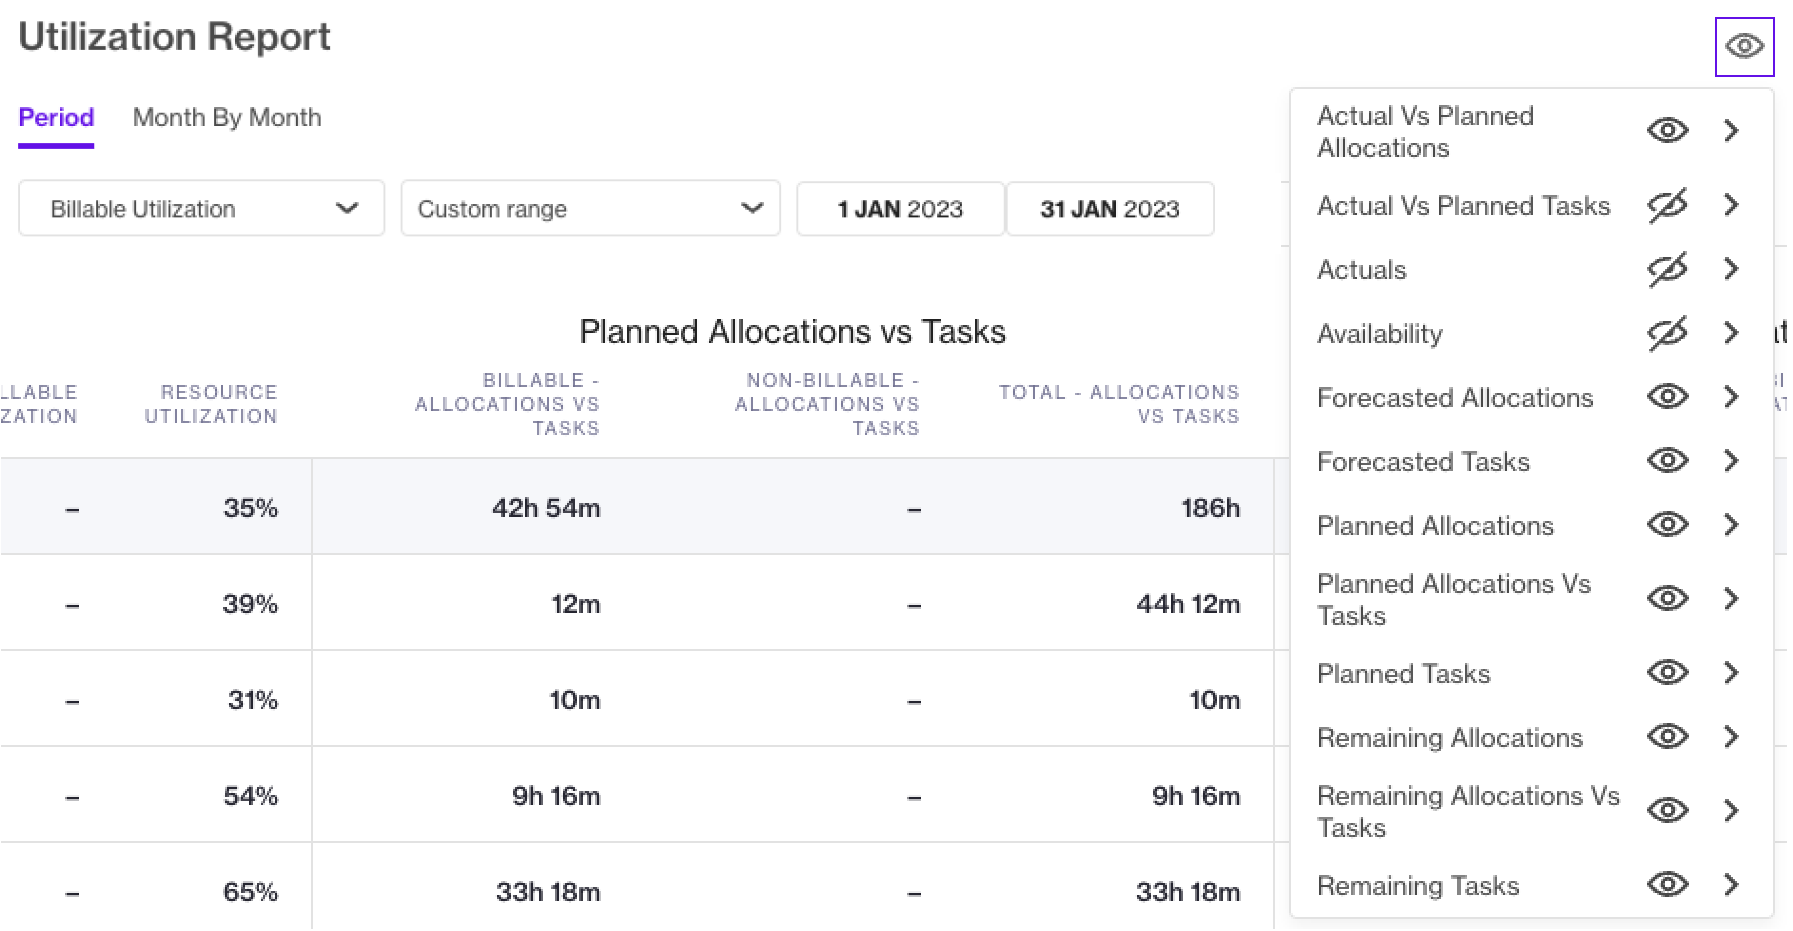
Task: Toggle visibility of Planned Tasks
Action: click(1667, 673)
